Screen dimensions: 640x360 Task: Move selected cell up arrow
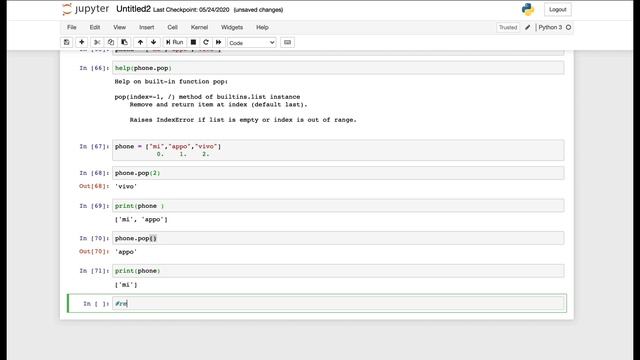[140, 42]
